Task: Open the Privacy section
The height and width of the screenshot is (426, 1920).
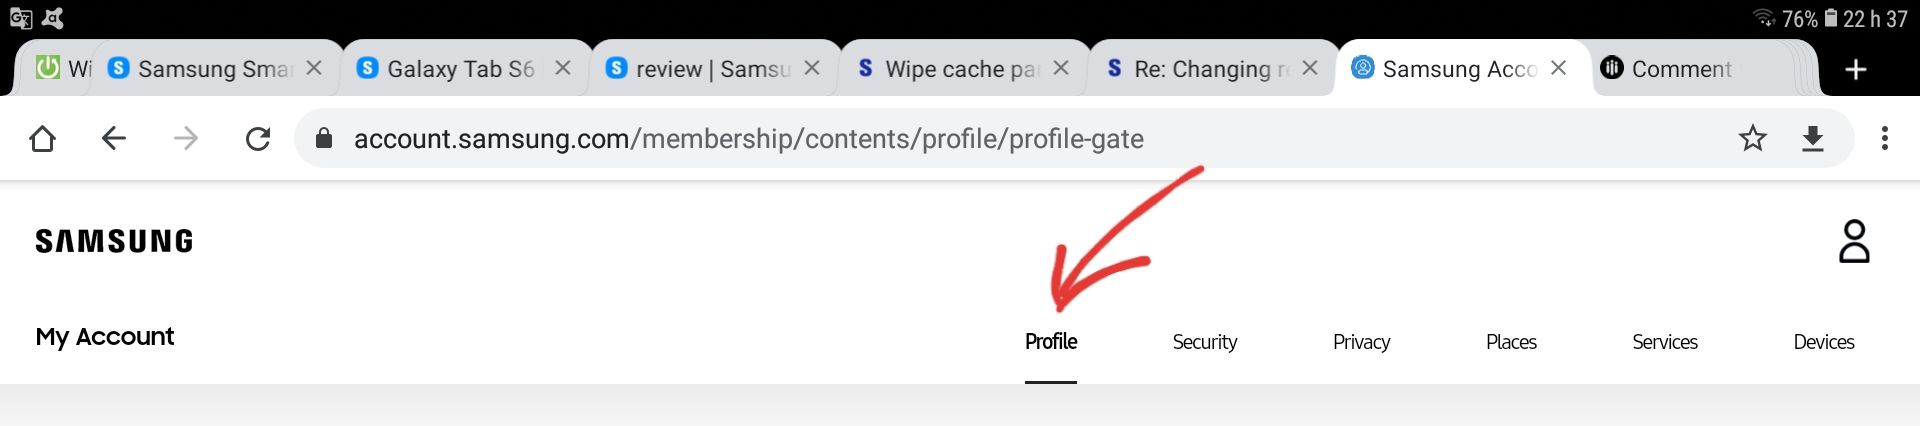Action: click(1361, 342)
